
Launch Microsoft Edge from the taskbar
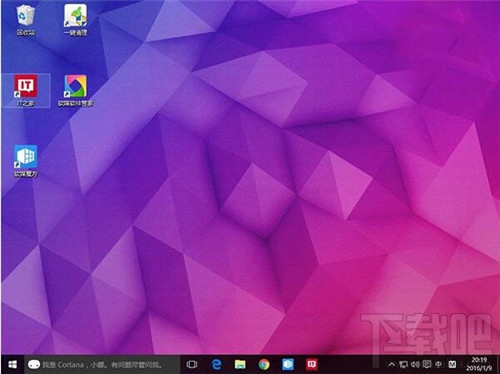(x=217, y=364)
